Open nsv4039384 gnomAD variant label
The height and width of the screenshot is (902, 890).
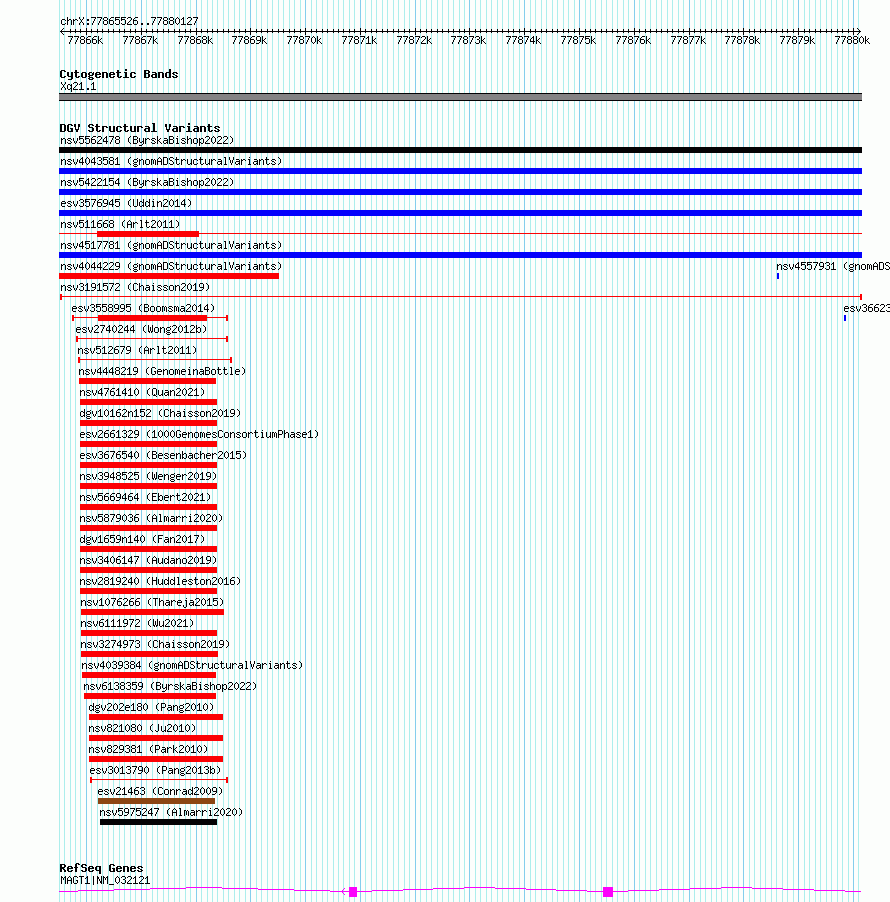click(x=192, y=665)
